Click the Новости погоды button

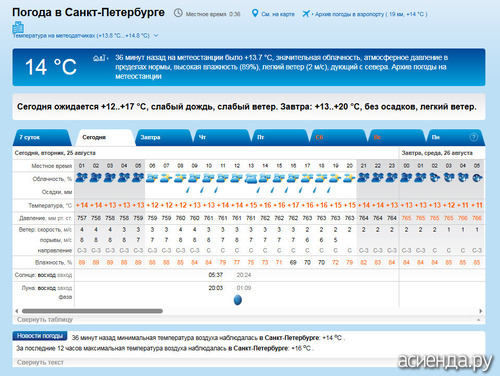[40, 336]
